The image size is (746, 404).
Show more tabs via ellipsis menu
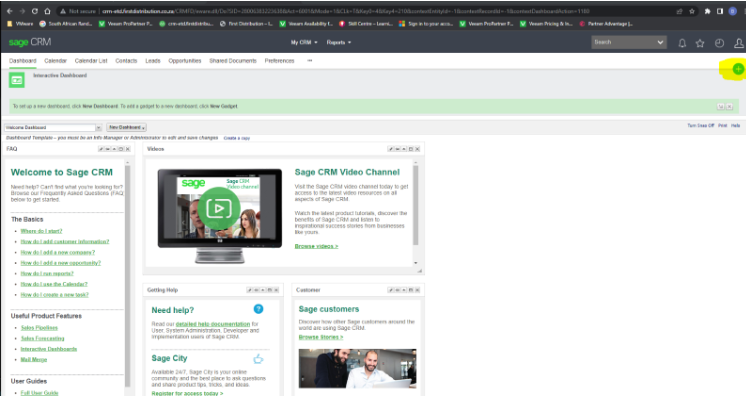(310, 60)
